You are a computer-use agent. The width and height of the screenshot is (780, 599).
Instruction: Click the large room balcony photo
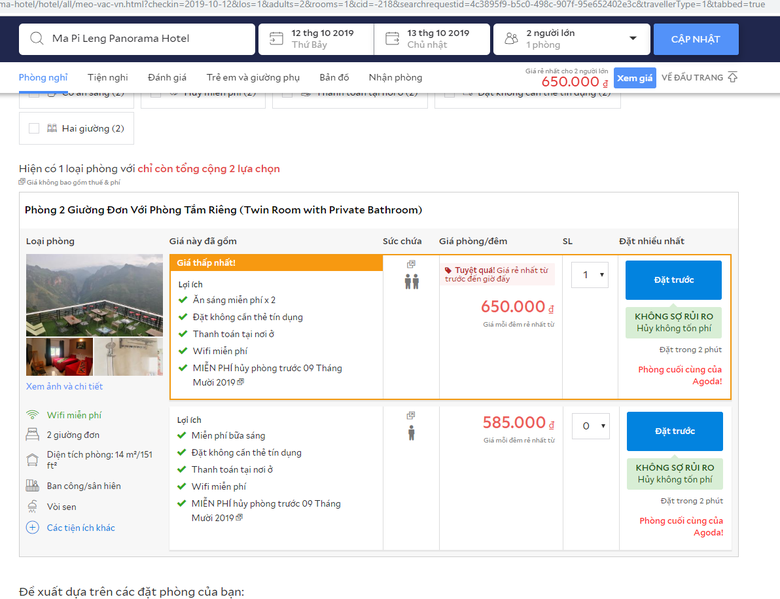coord(94,293)
